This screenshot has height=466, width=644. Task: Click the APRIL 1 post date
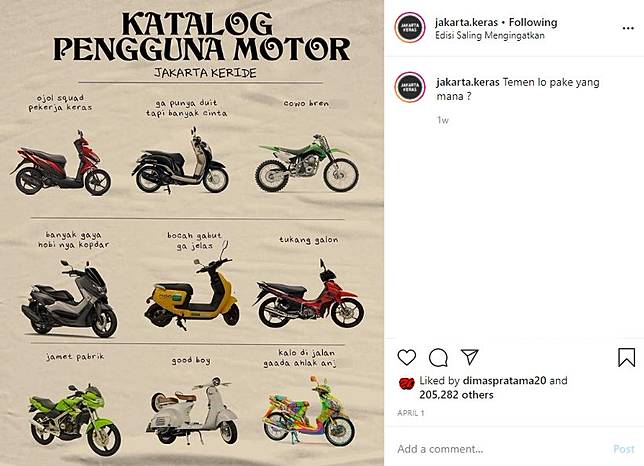[x=411, y=413]
